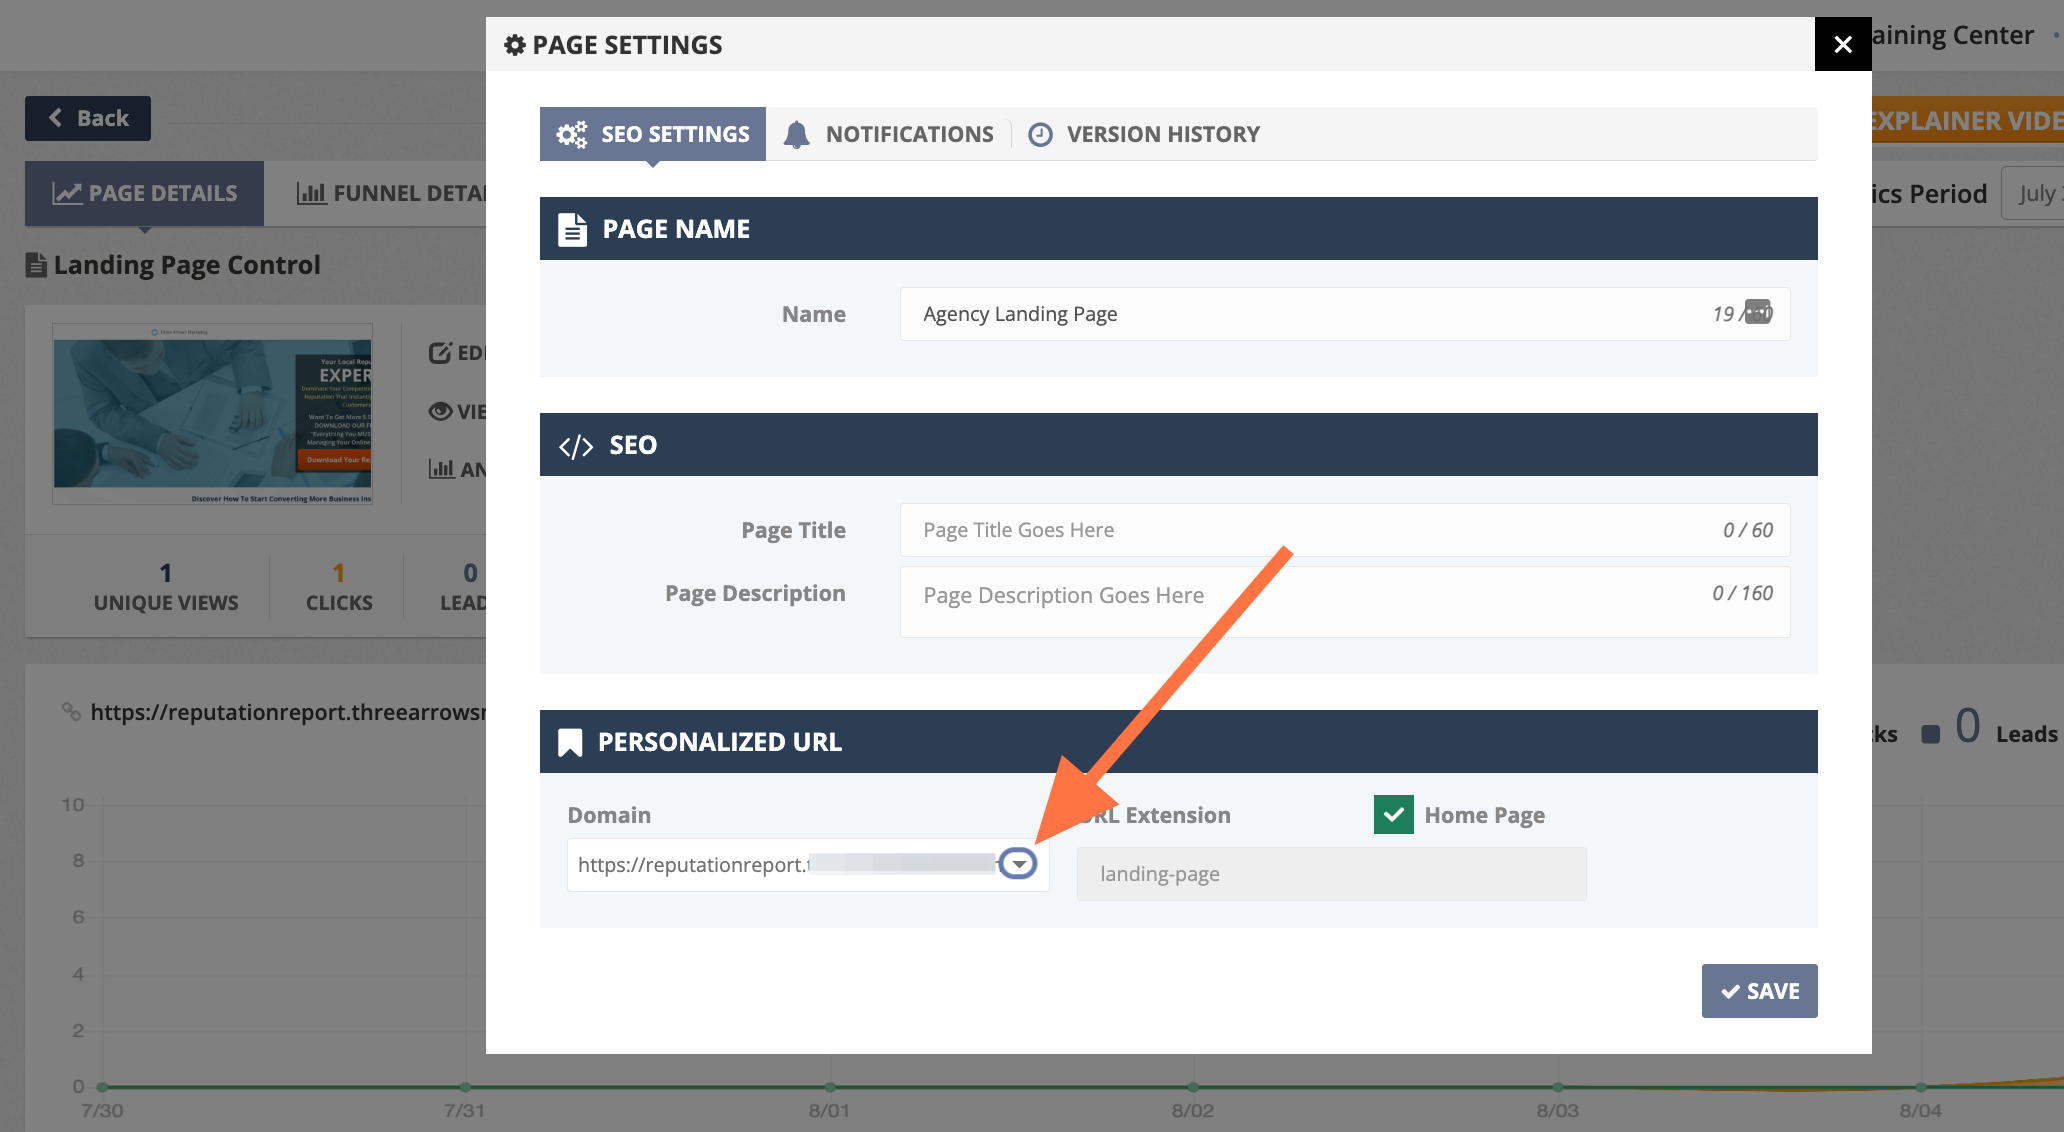The height and width of the screenshot is (1132, 2064).
Task: Click the Notifications bell icon
Action: pos(796,134)
